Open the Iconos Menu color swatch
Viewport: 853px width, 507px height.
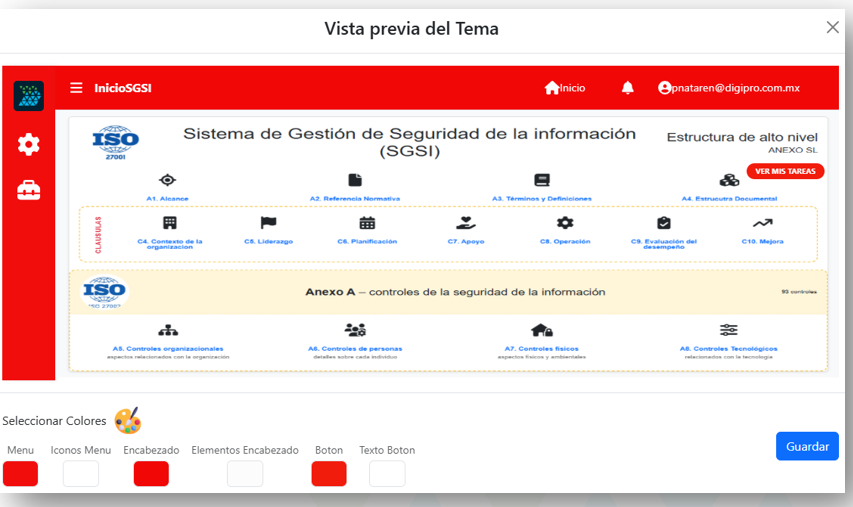pos(81,474)
